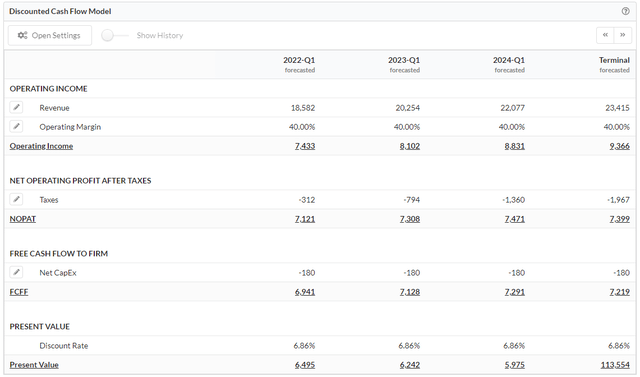Click FCFF value 6,941
Viewport: 640px width, 377px height.
[305, 292]
